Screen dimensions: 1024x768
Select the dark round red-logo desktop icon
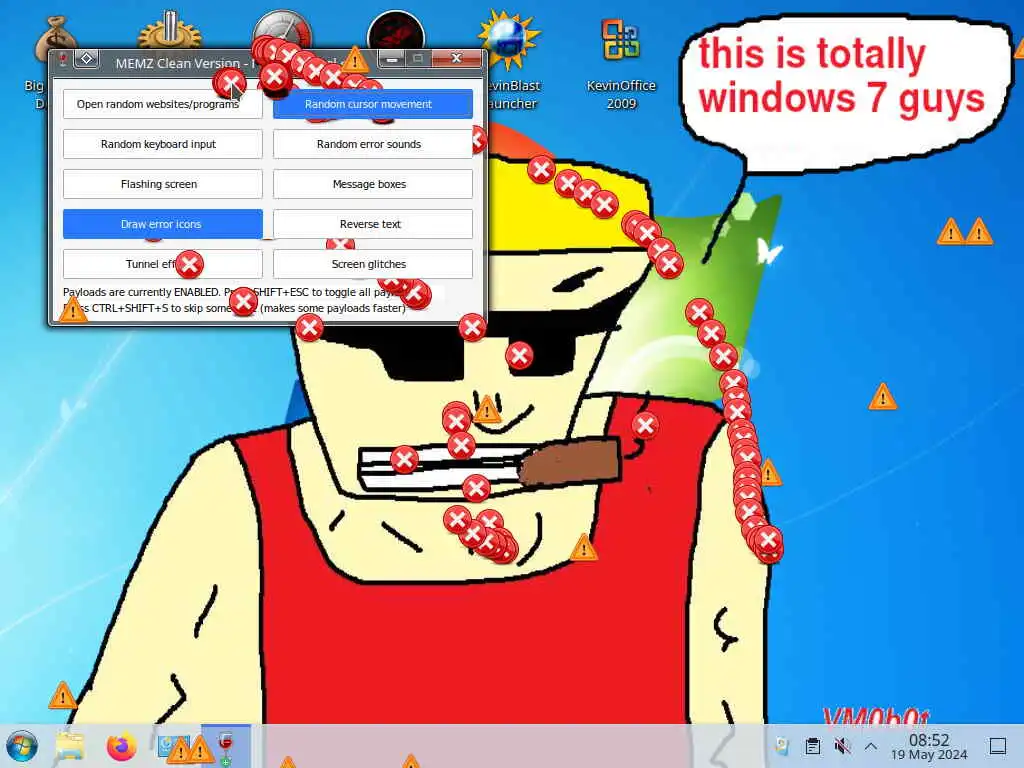pyautogui.click(x=396, y=31)
